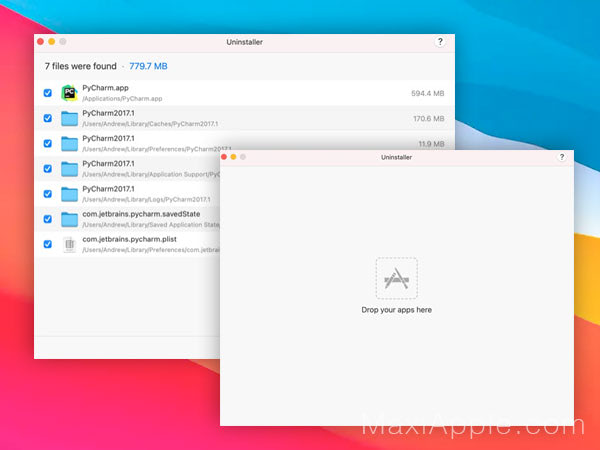The height and width of the screenshot is (450, 600).
Task: Minimize the front Uninstaller window
Action: click(x=233, y=157)
